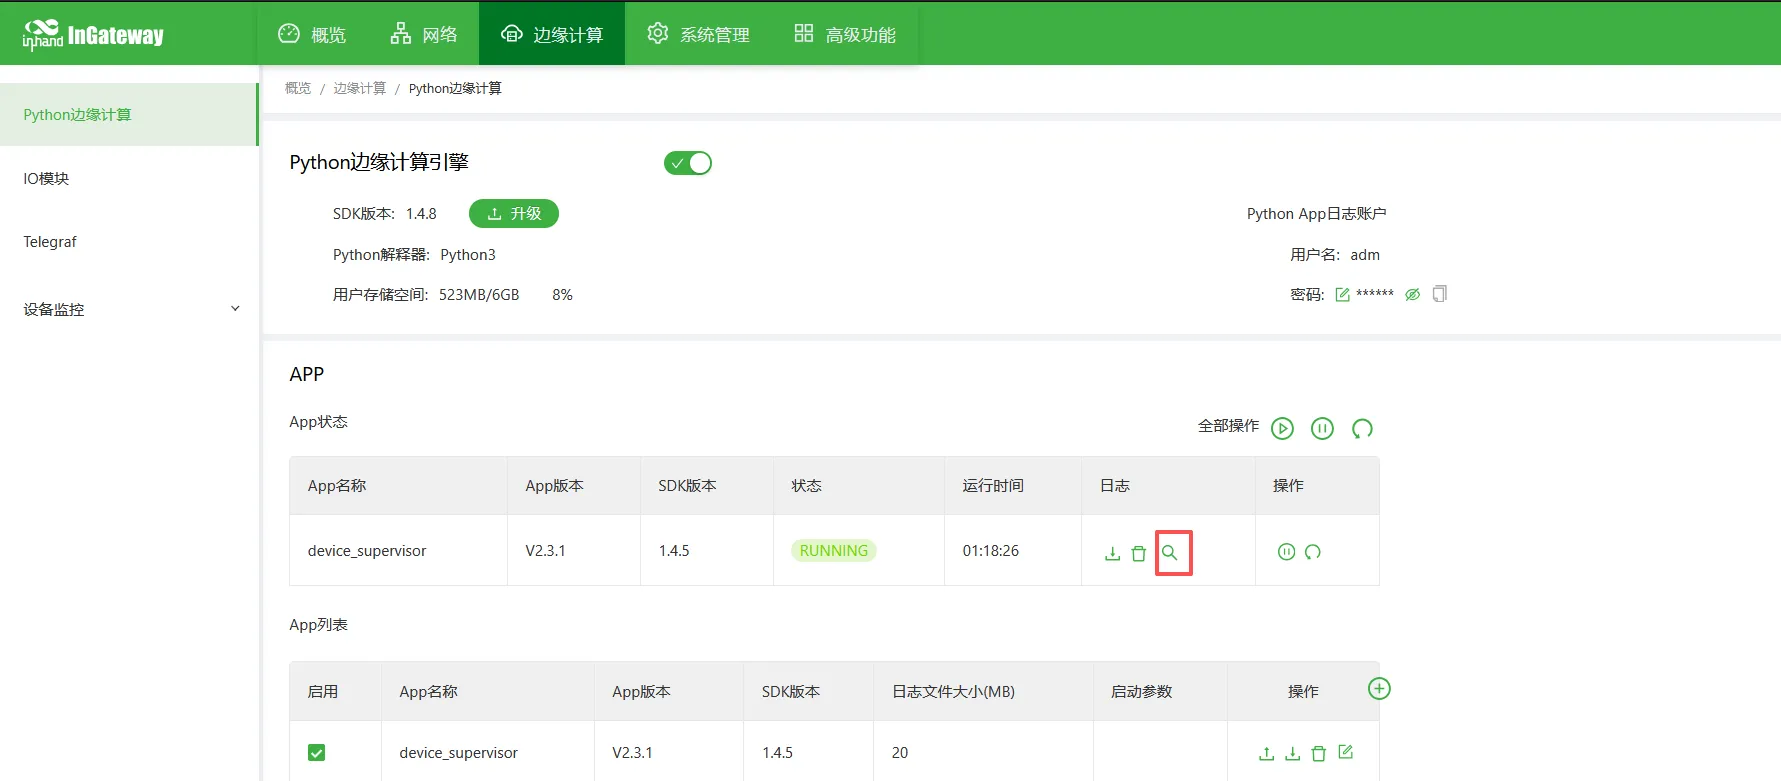Start all apps using the play icon
This screenshot has height=781, width=1781.
click(x=1282, y=428)
